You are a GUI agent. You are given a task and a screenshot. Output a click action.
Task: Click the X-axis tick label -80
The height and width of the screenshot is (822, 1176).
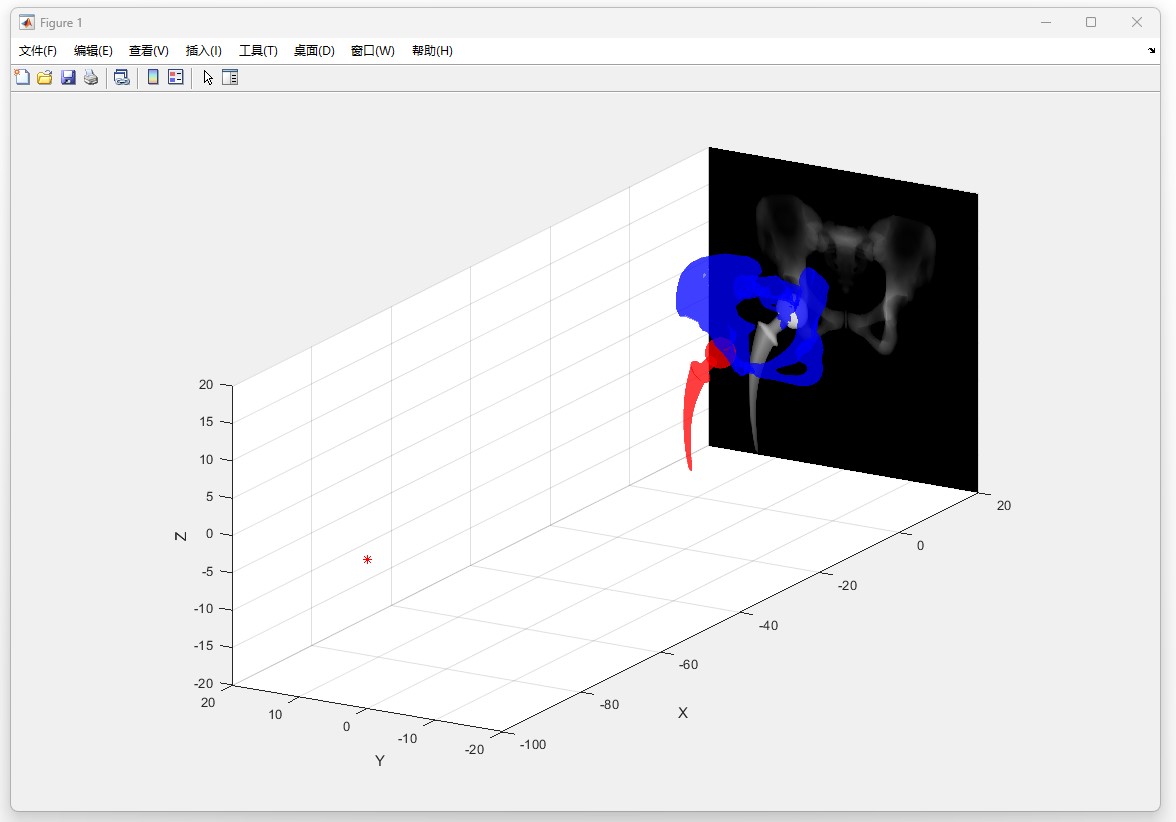pyautogui.click(x=609, y=704)
